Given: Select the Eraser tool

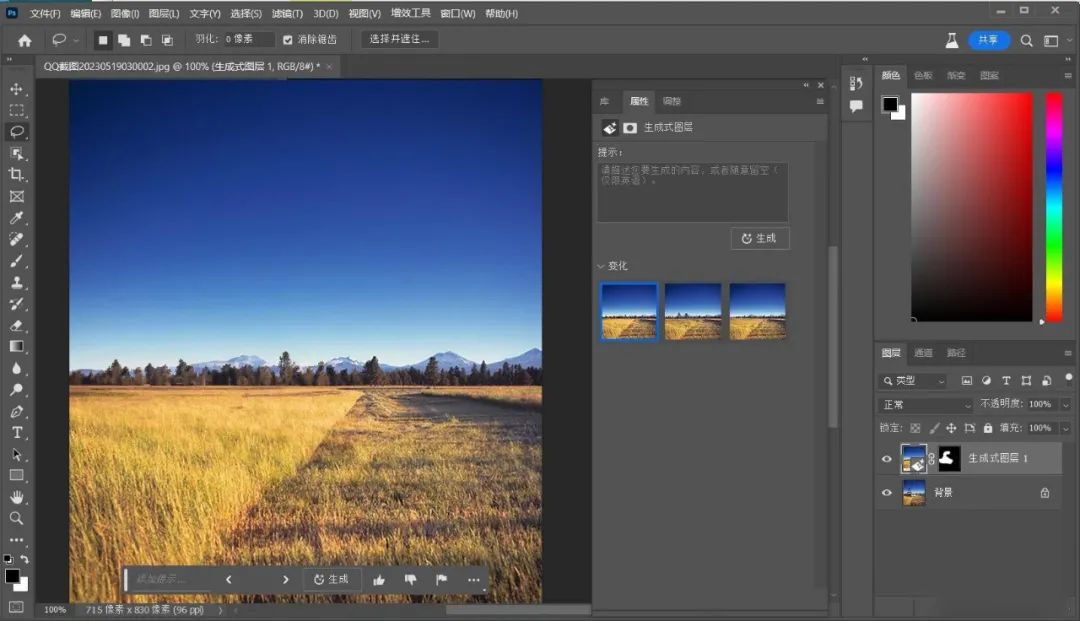Looking at the screenshot, I should tap(17, 325).
